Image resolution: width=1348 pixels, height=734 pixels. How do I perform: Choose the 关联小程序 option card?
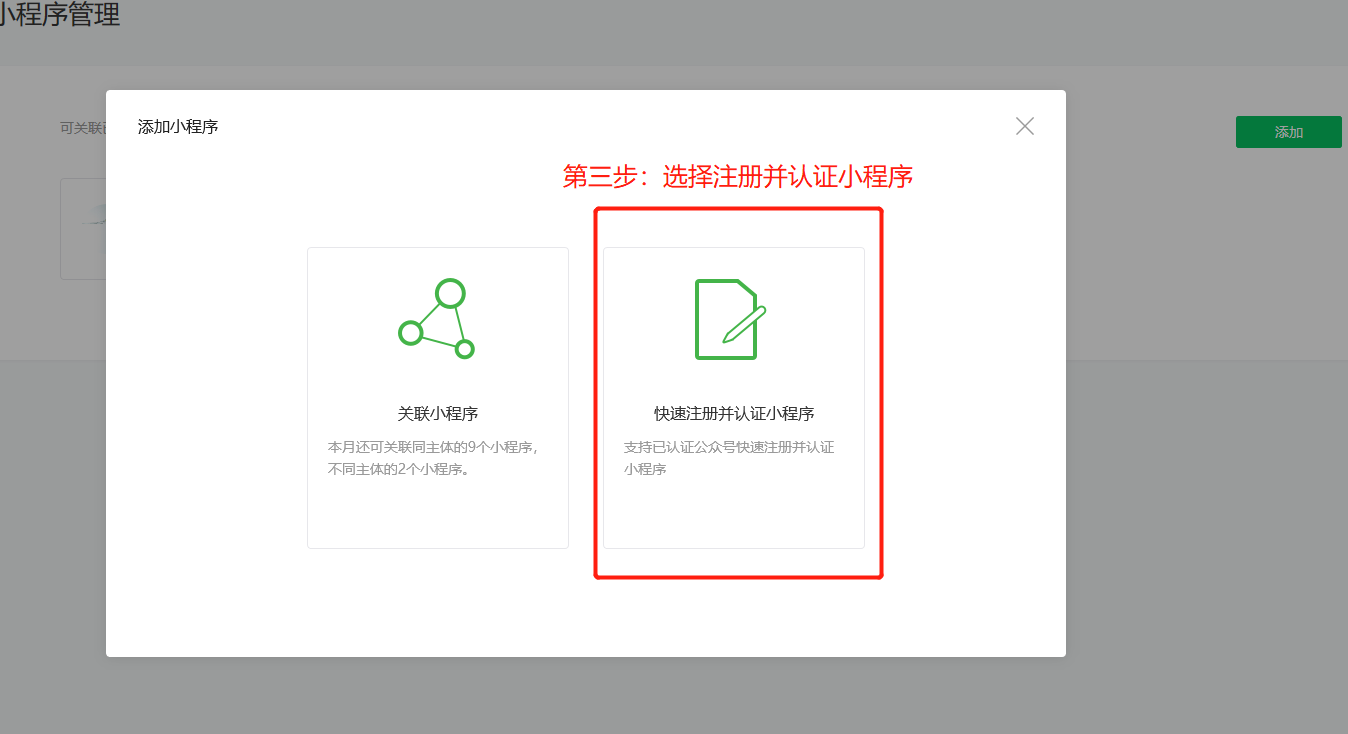pyautogui.click(x=437, y=397)
